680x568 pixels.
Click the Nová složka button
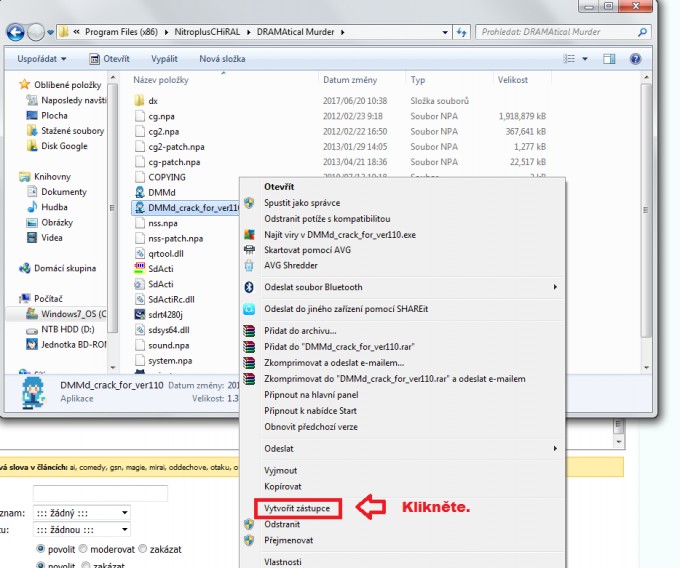pyautogui.click(x=222, y=59)
